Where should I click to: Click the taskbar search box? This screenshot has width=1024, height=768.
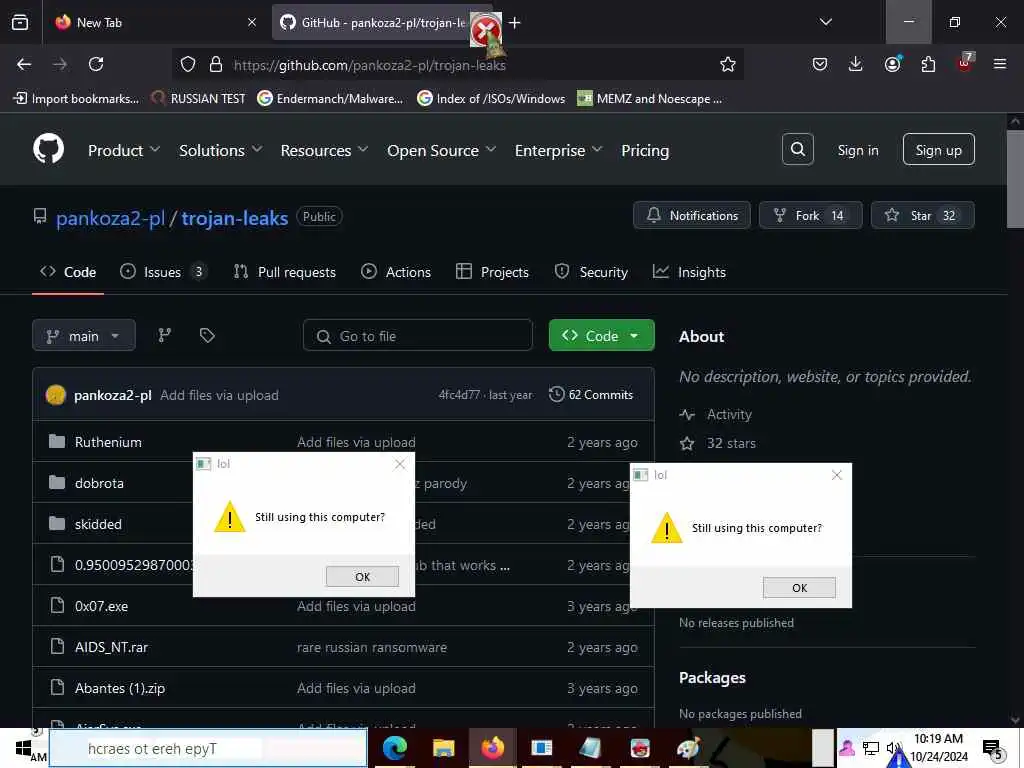tap(208, 748)
